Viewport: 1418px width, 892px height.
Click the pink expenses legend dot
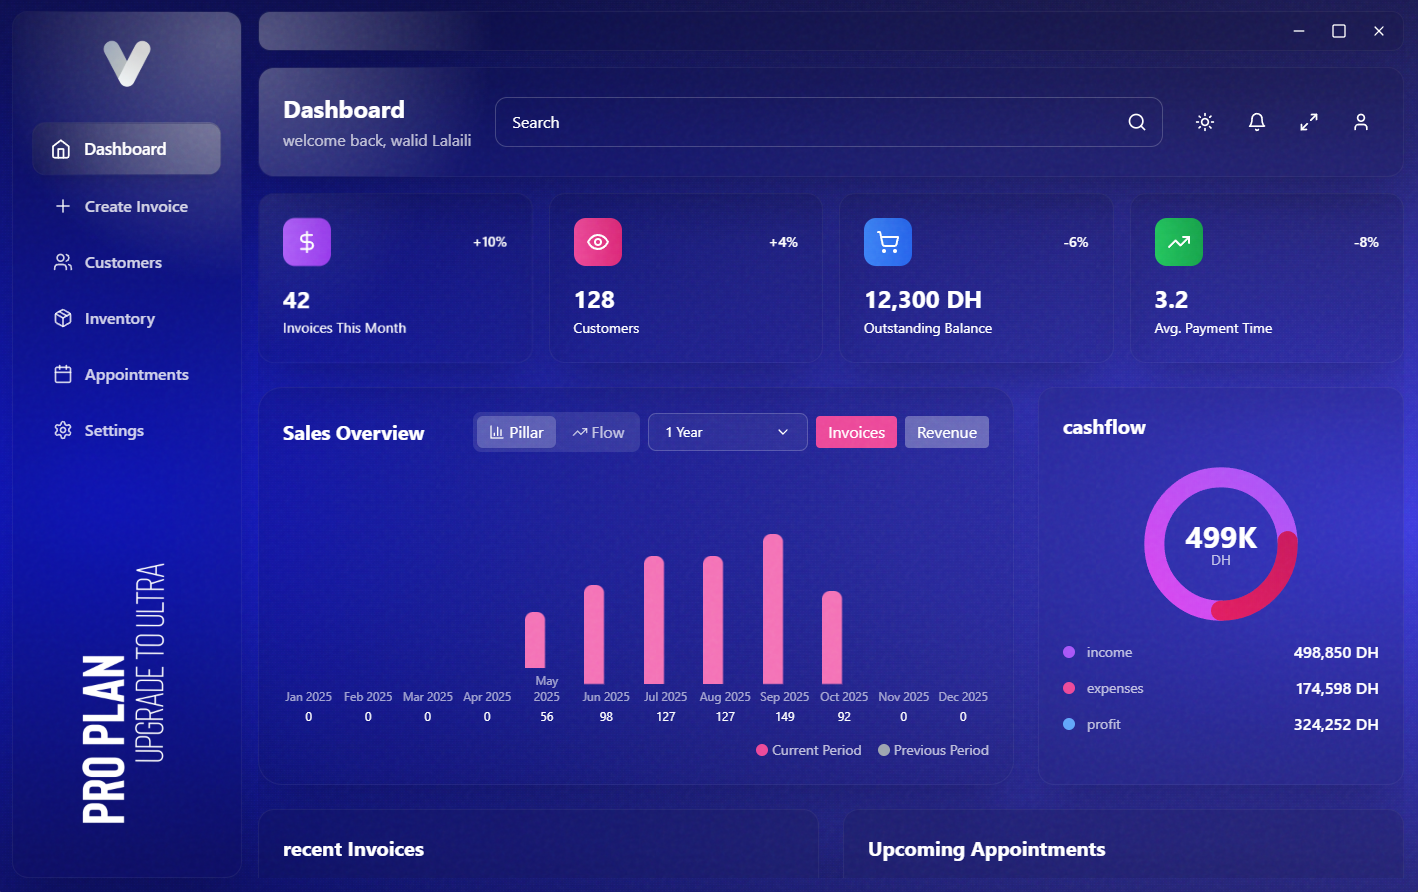tap(1069, 688)
